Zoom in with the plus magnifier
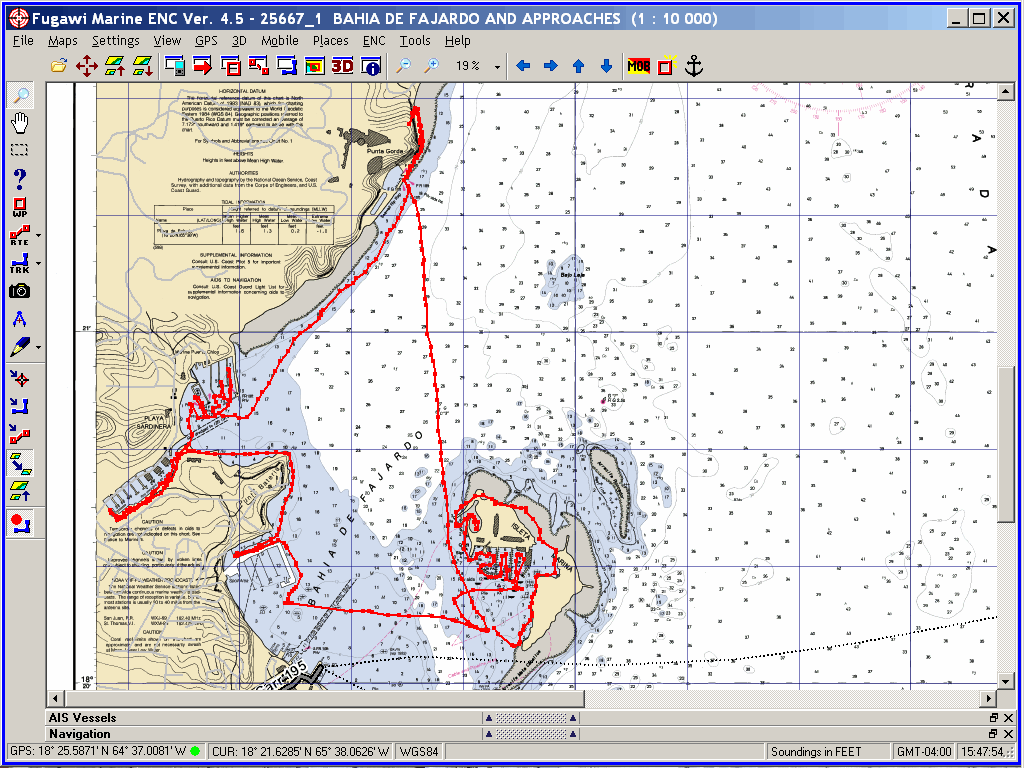Image resolution: width=1024 pixels, height=768 pixels. pyautogui.click(x=432, y=65)
